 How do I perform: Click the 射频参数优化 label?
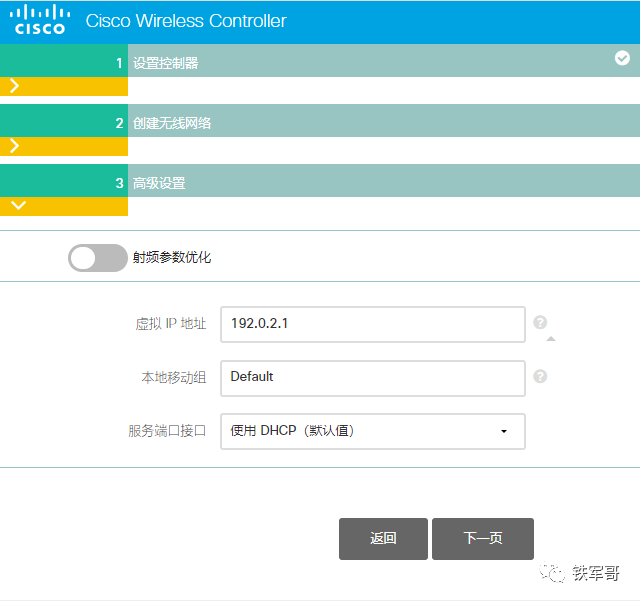pyautogui.click(x=172, y=258)
